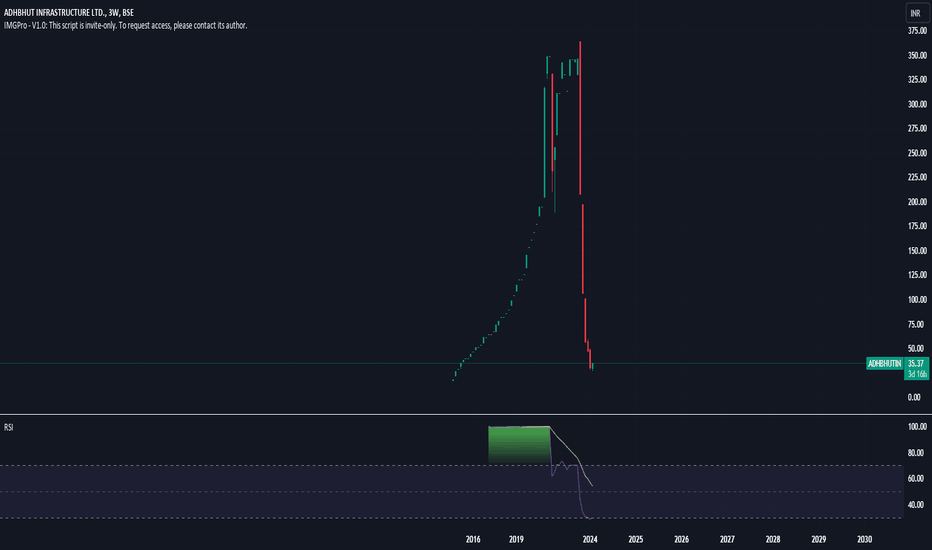Click the 2016 time axis label

(473, 539)
